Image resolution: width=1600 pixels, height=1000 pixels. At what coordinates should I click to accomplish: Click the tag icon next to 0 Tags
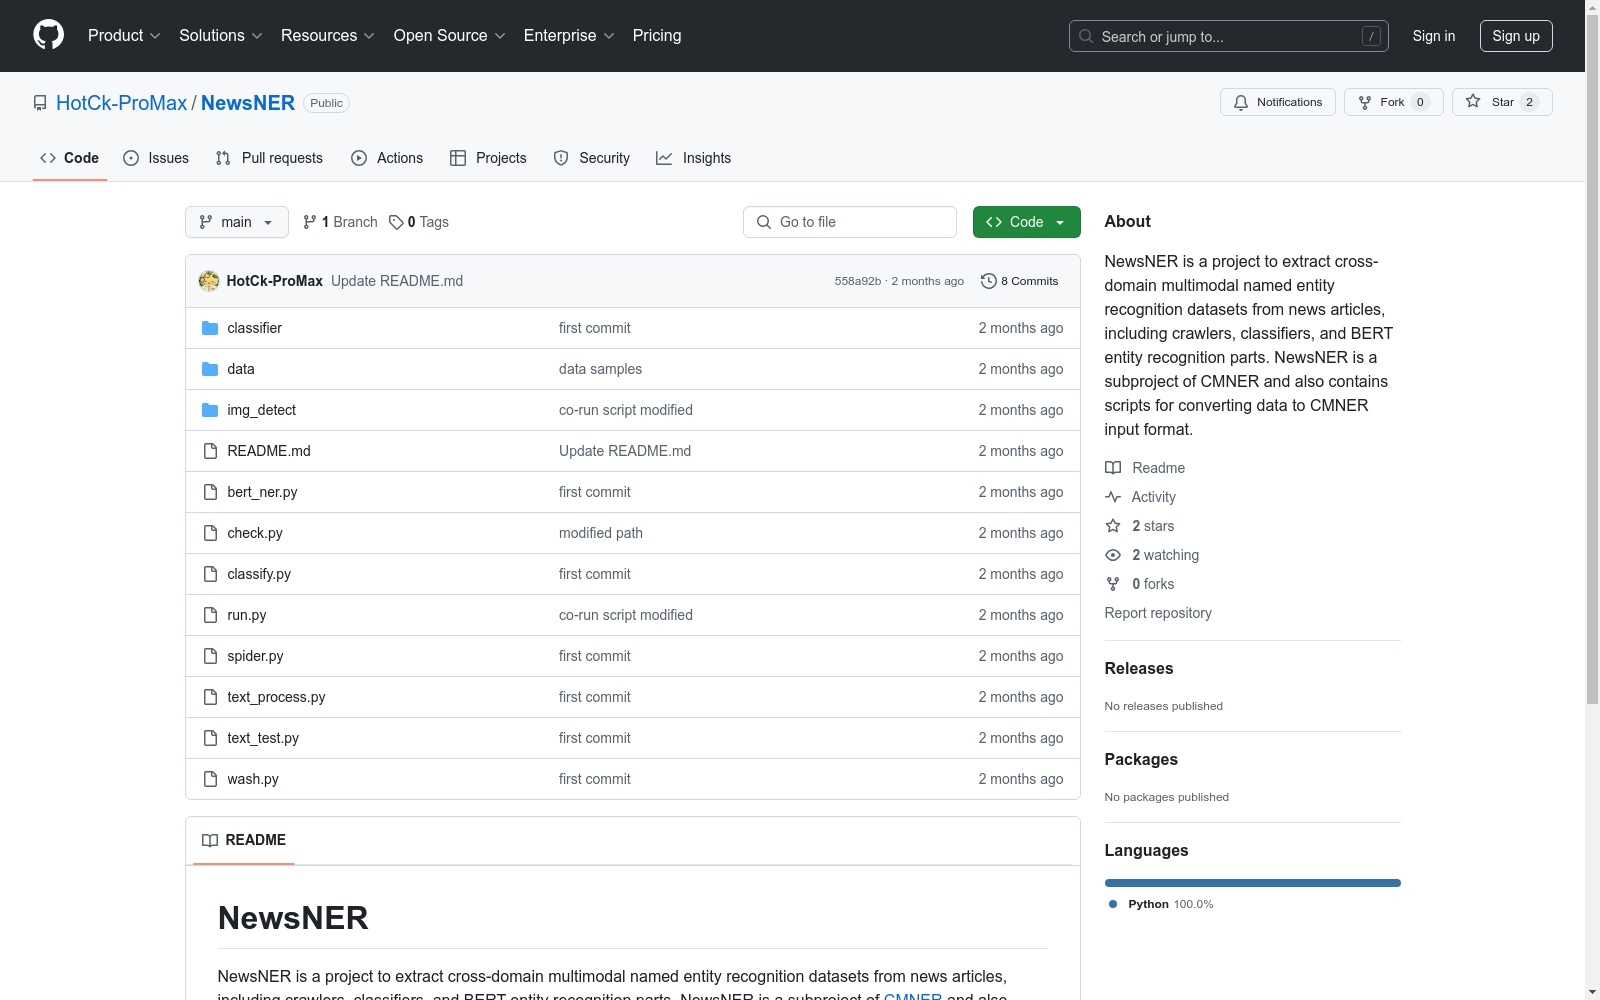(396, 222)
